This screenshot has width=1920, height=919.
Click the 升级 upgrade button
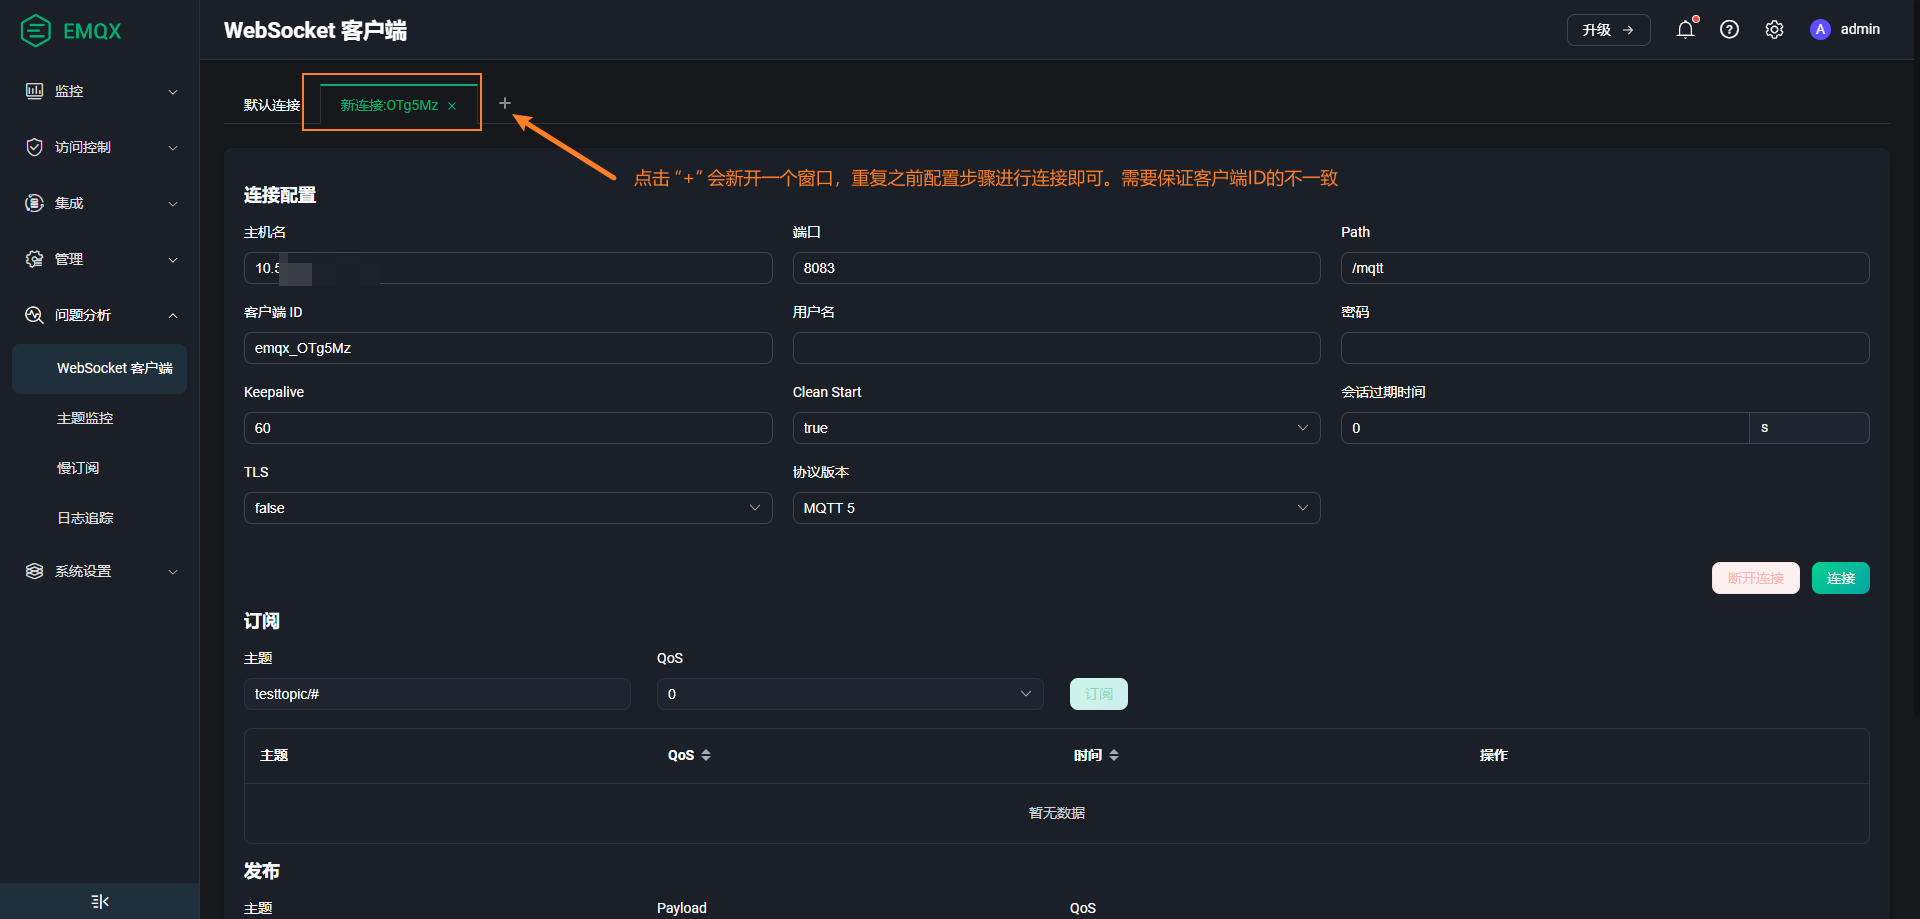1608,30
